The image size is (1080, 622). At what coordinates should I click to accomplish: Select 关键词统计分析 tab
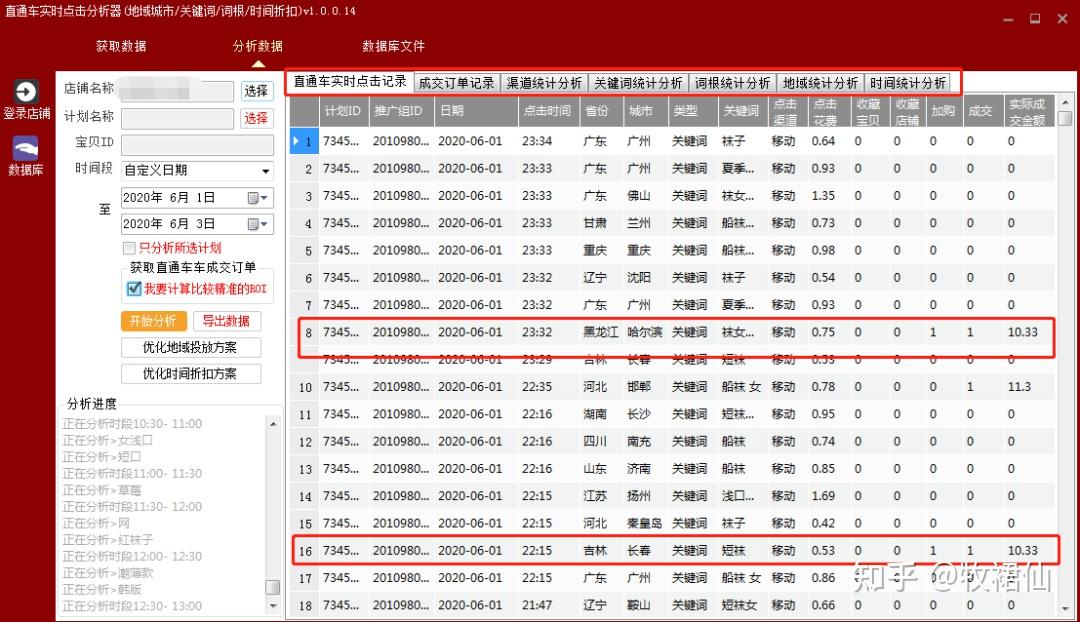(x=638, y=83)
